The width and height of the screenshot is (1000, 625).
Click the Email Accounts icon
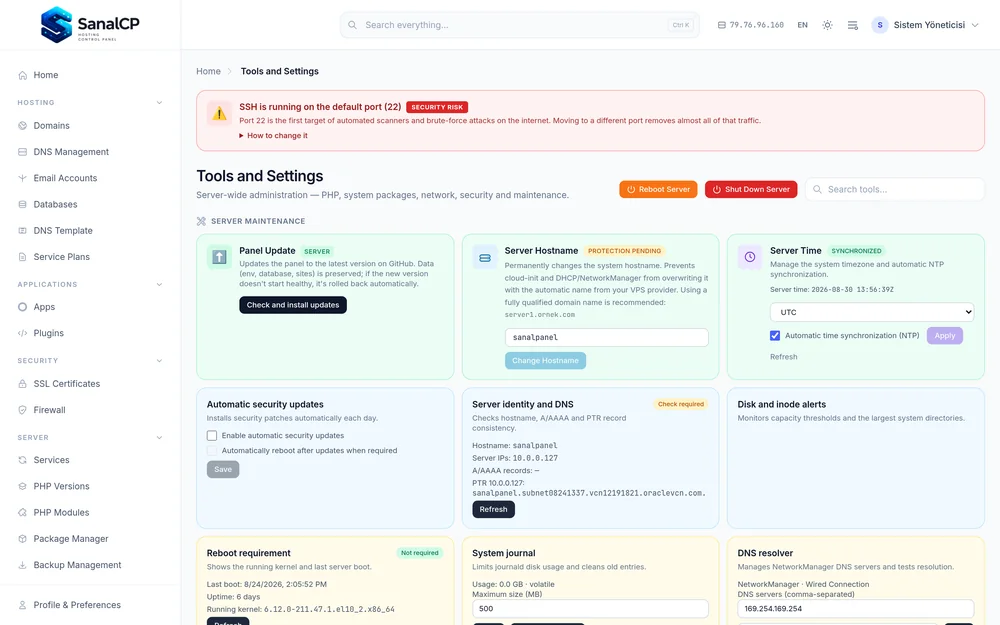tap(22, 178)
